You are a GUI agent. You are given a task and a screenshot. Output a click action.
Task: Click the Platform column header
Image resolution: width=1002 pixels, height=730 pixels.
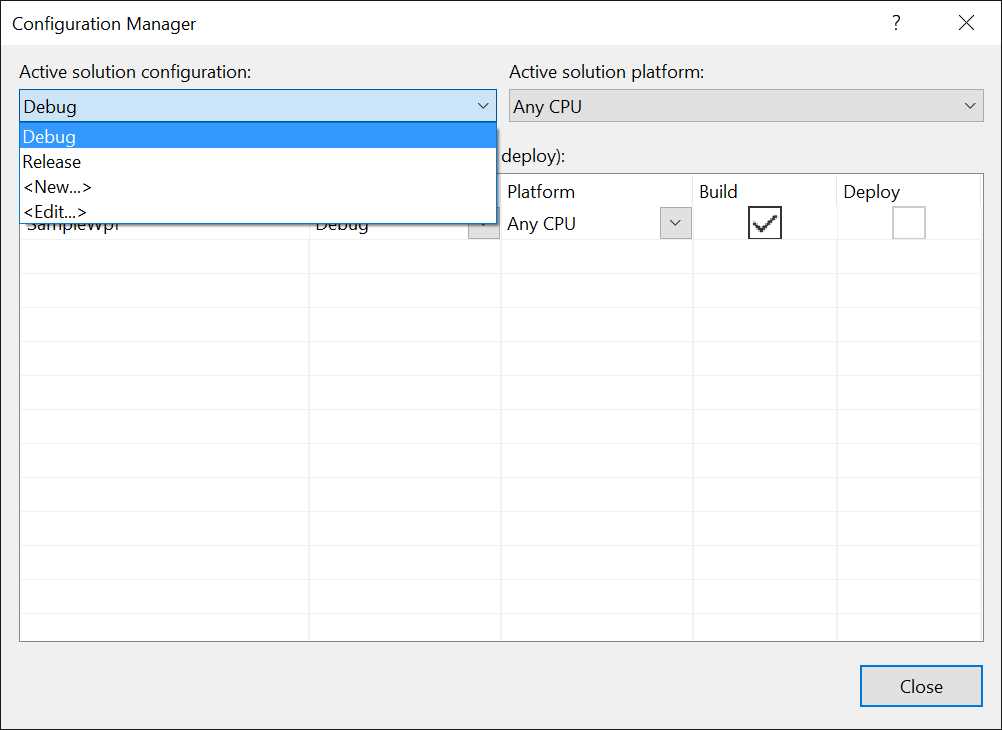click(x=541, y=191)
